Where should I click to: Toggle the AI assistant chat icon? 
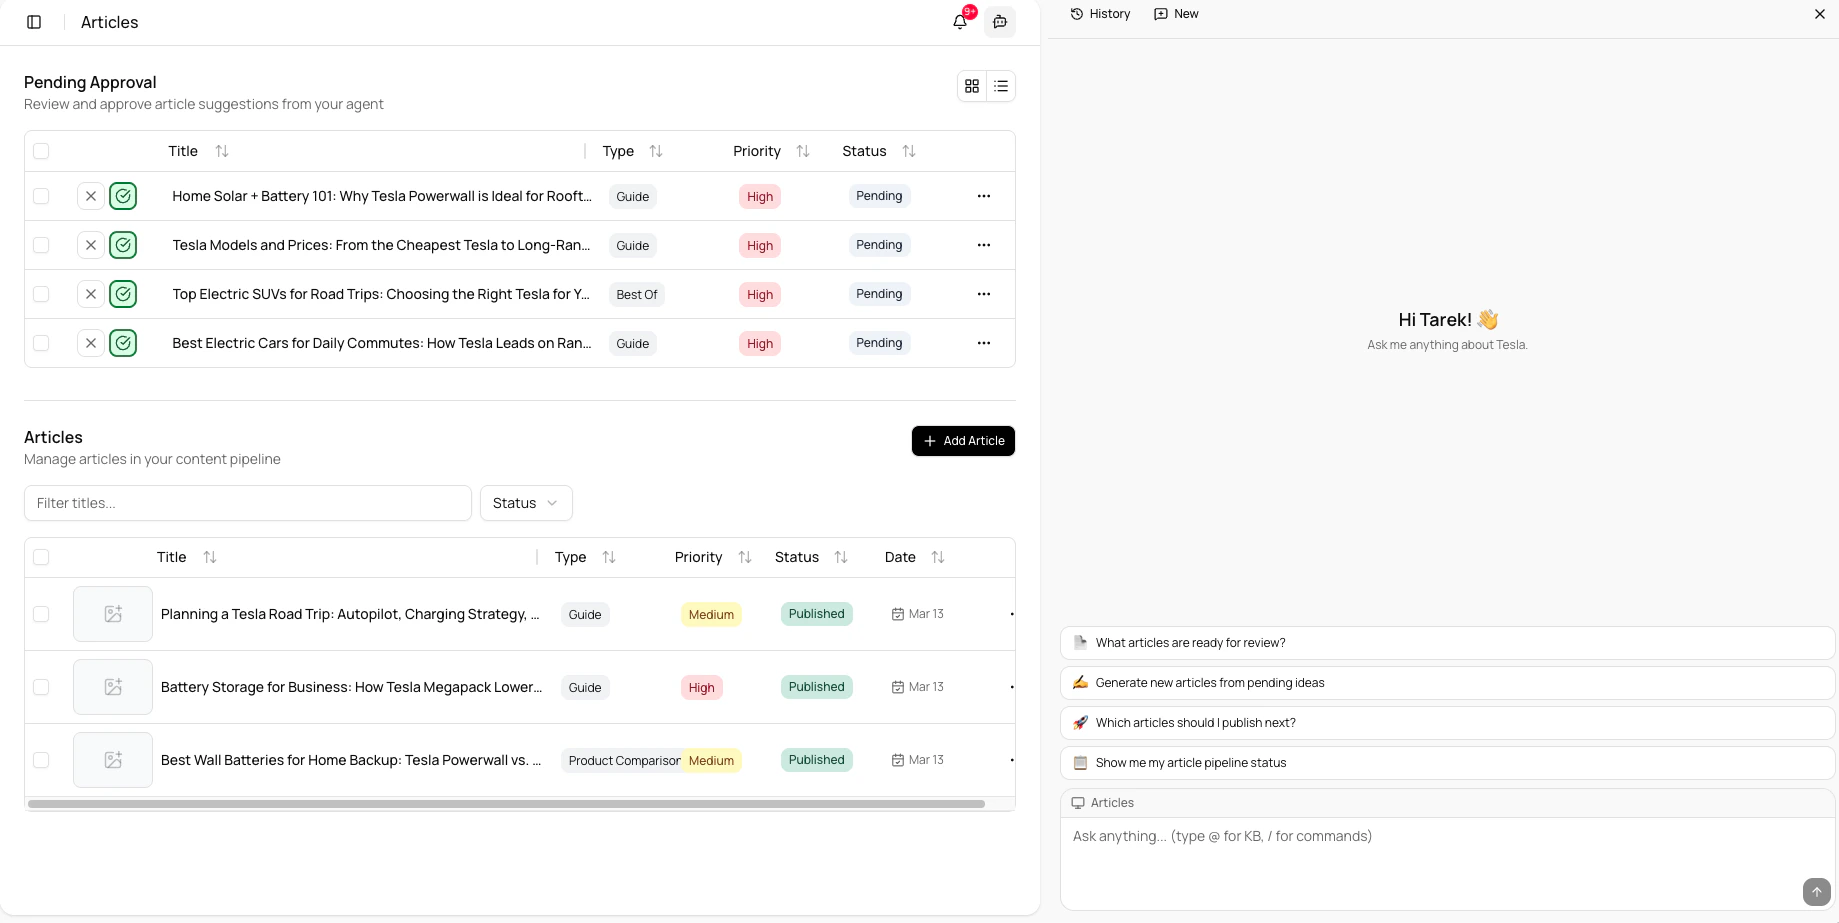(x=1000, y=22)
